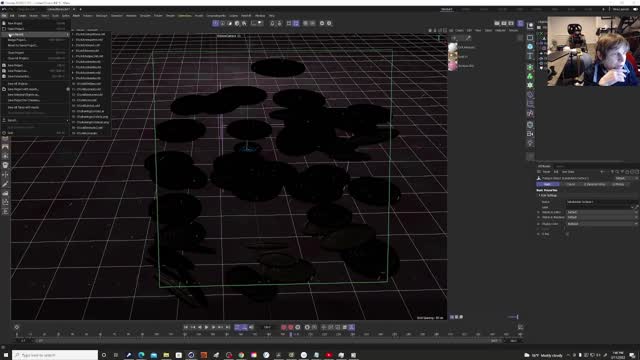Click New Project in the File menu
Screen dimensions: 640x360
15,23
